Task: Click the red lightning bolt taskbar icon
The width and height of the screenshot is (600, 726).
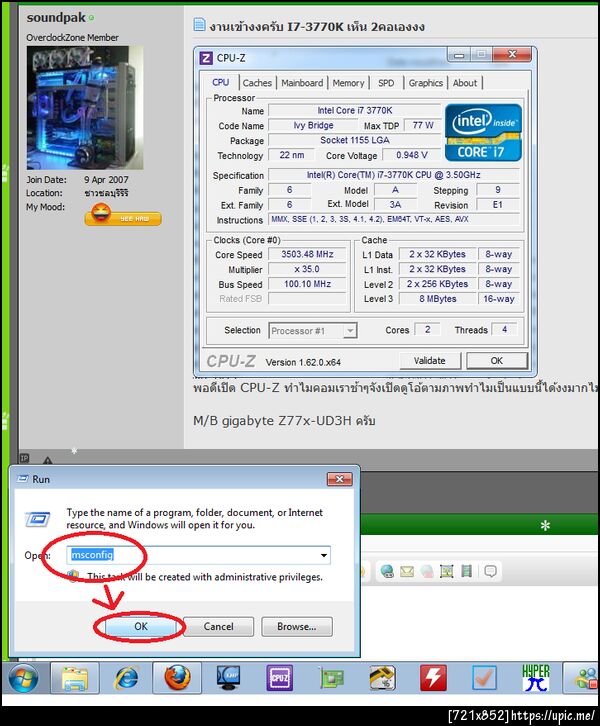Action: [433, 678]
